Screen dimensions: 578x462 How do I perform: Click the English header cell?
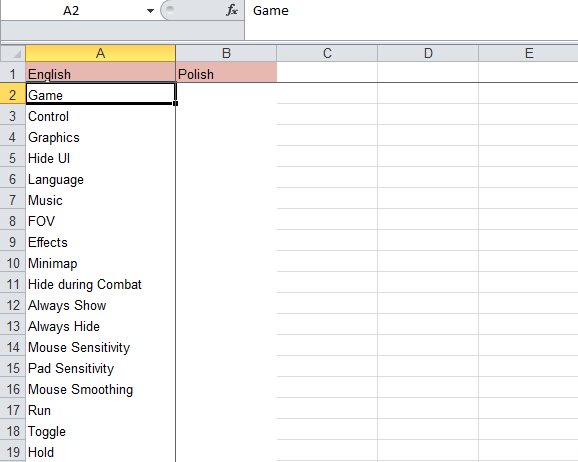(x=100, y=73)
